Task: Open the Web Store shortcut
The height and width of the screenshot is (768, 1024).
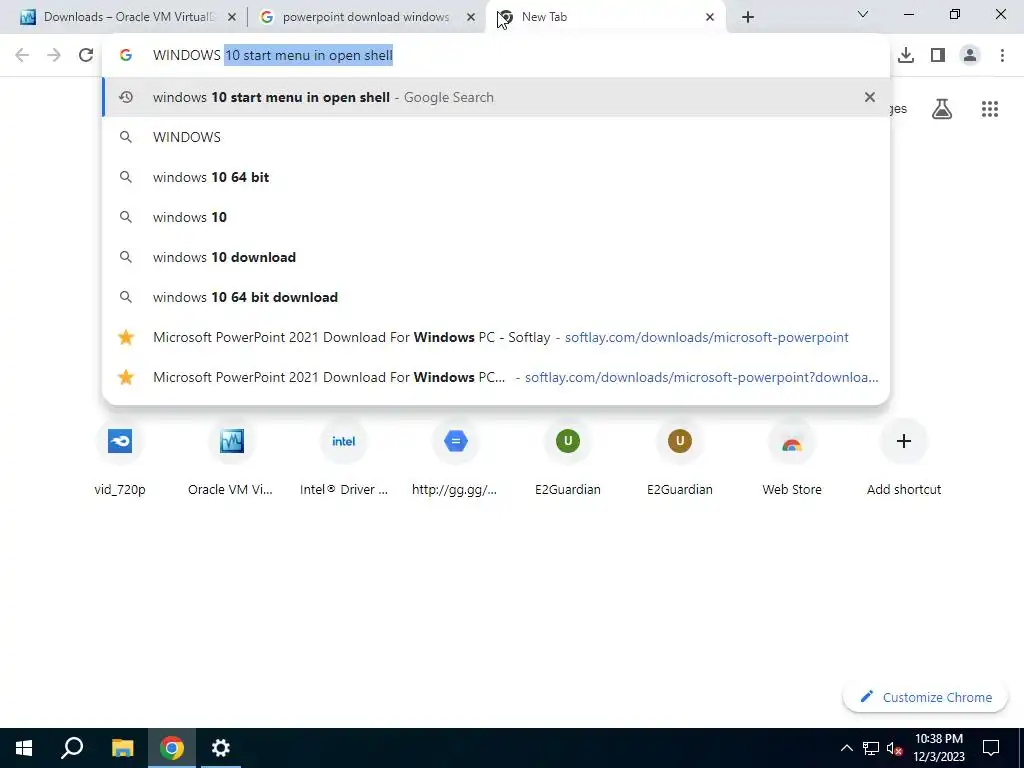Action: point(792,458)
